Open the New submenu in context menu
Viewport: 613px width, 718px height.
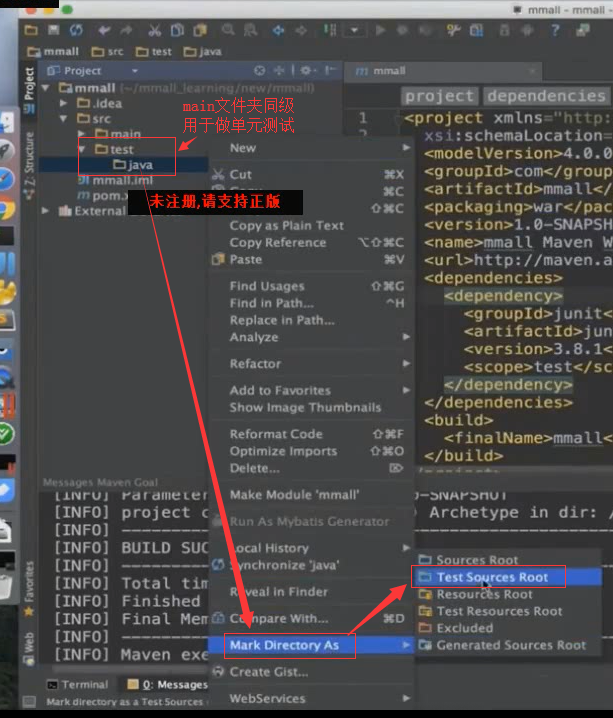click(x=311, y=148)
